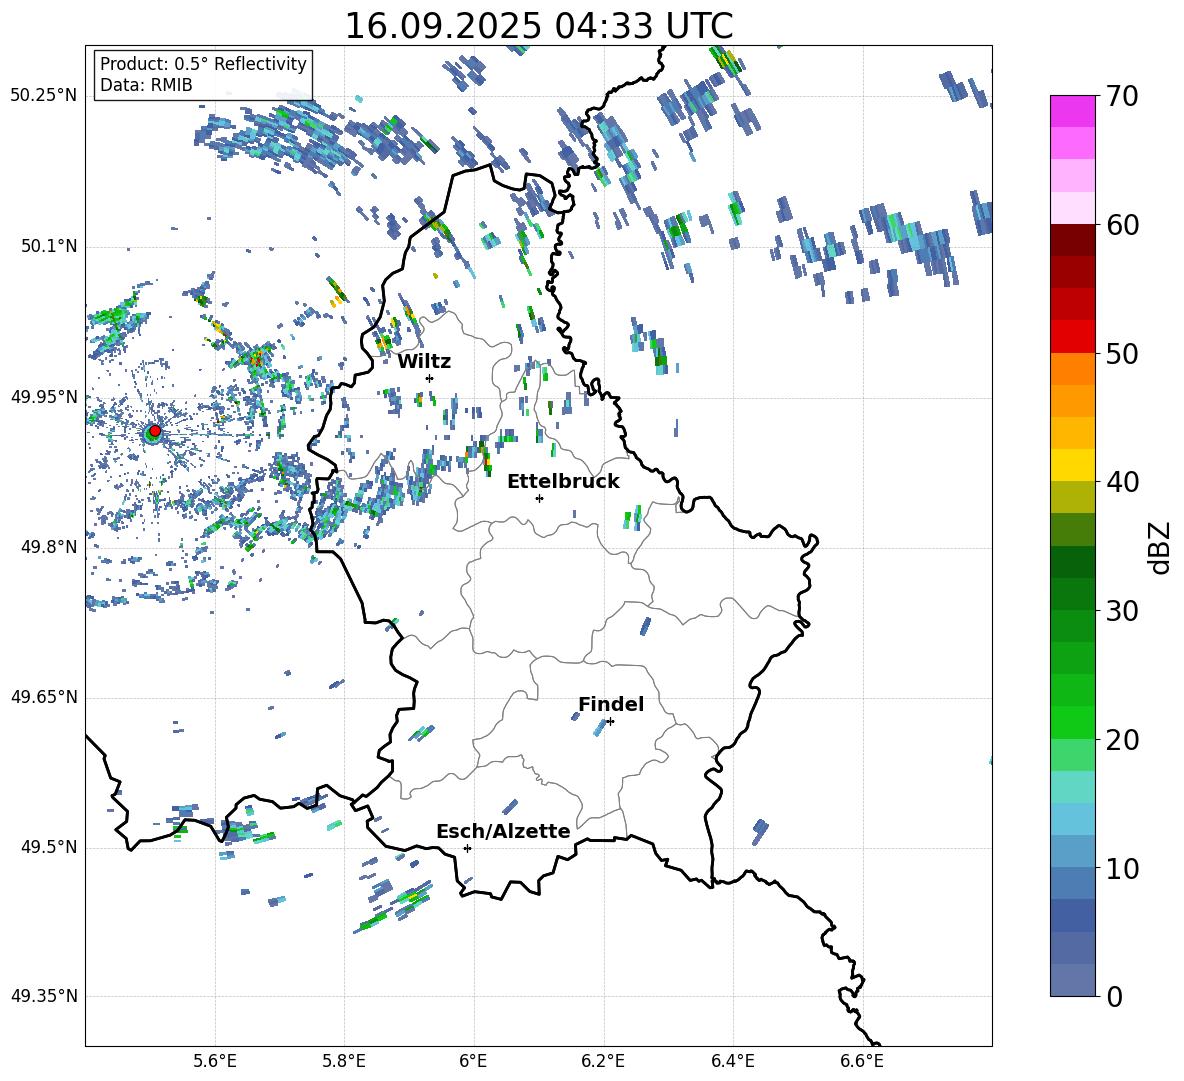Image resolution: width=1184 pixels, height=1081 pixels.
Task: Click the 70 tick label on colorbar
Action: pos(1123,97)
